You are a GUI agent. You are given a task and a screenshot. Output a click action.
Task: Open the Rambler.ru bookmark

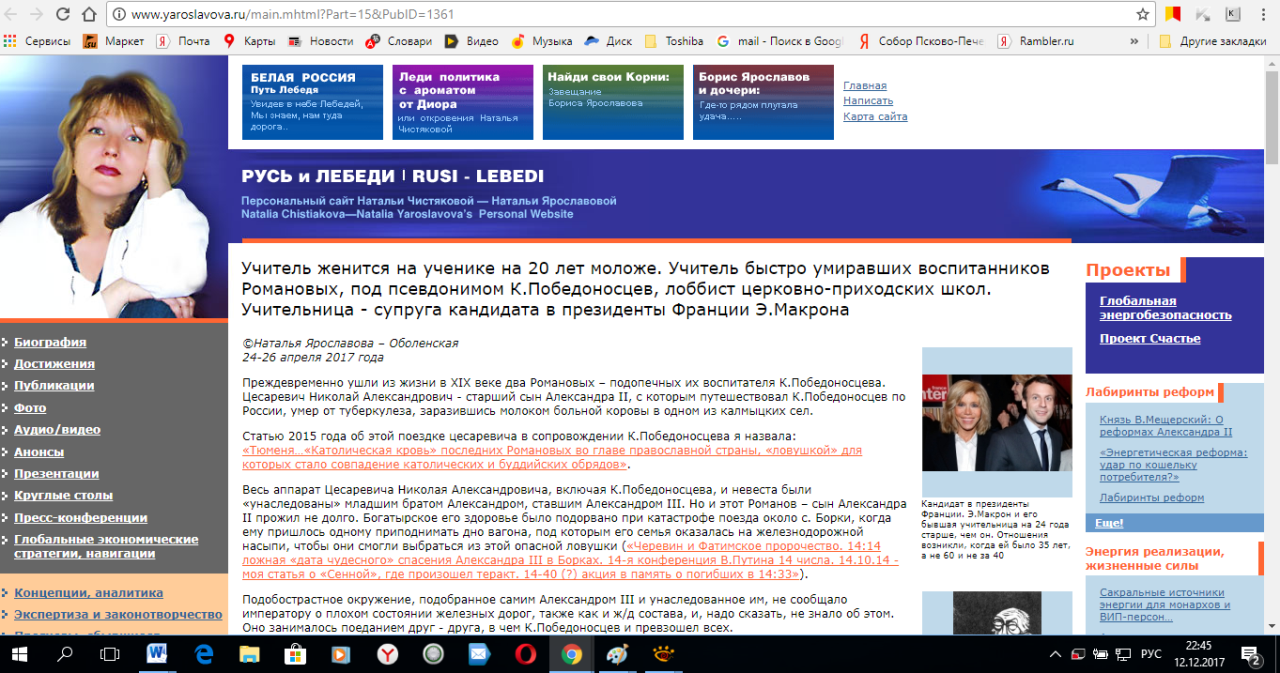tap(1036, 41)
